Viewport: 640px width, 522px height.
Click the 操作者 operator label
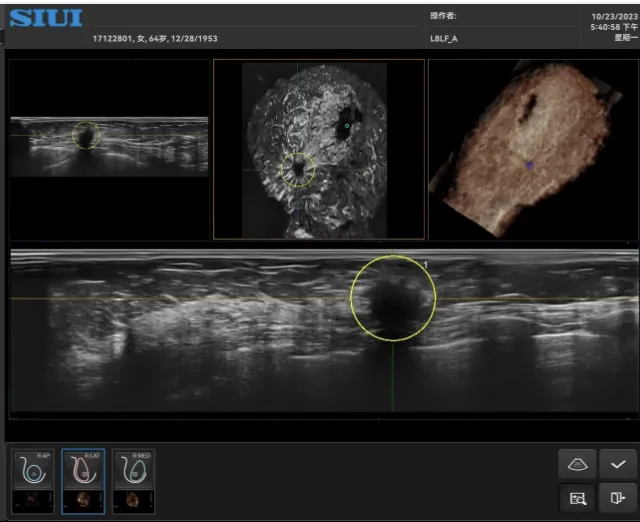pyautogui.click(x=443, y=16)
